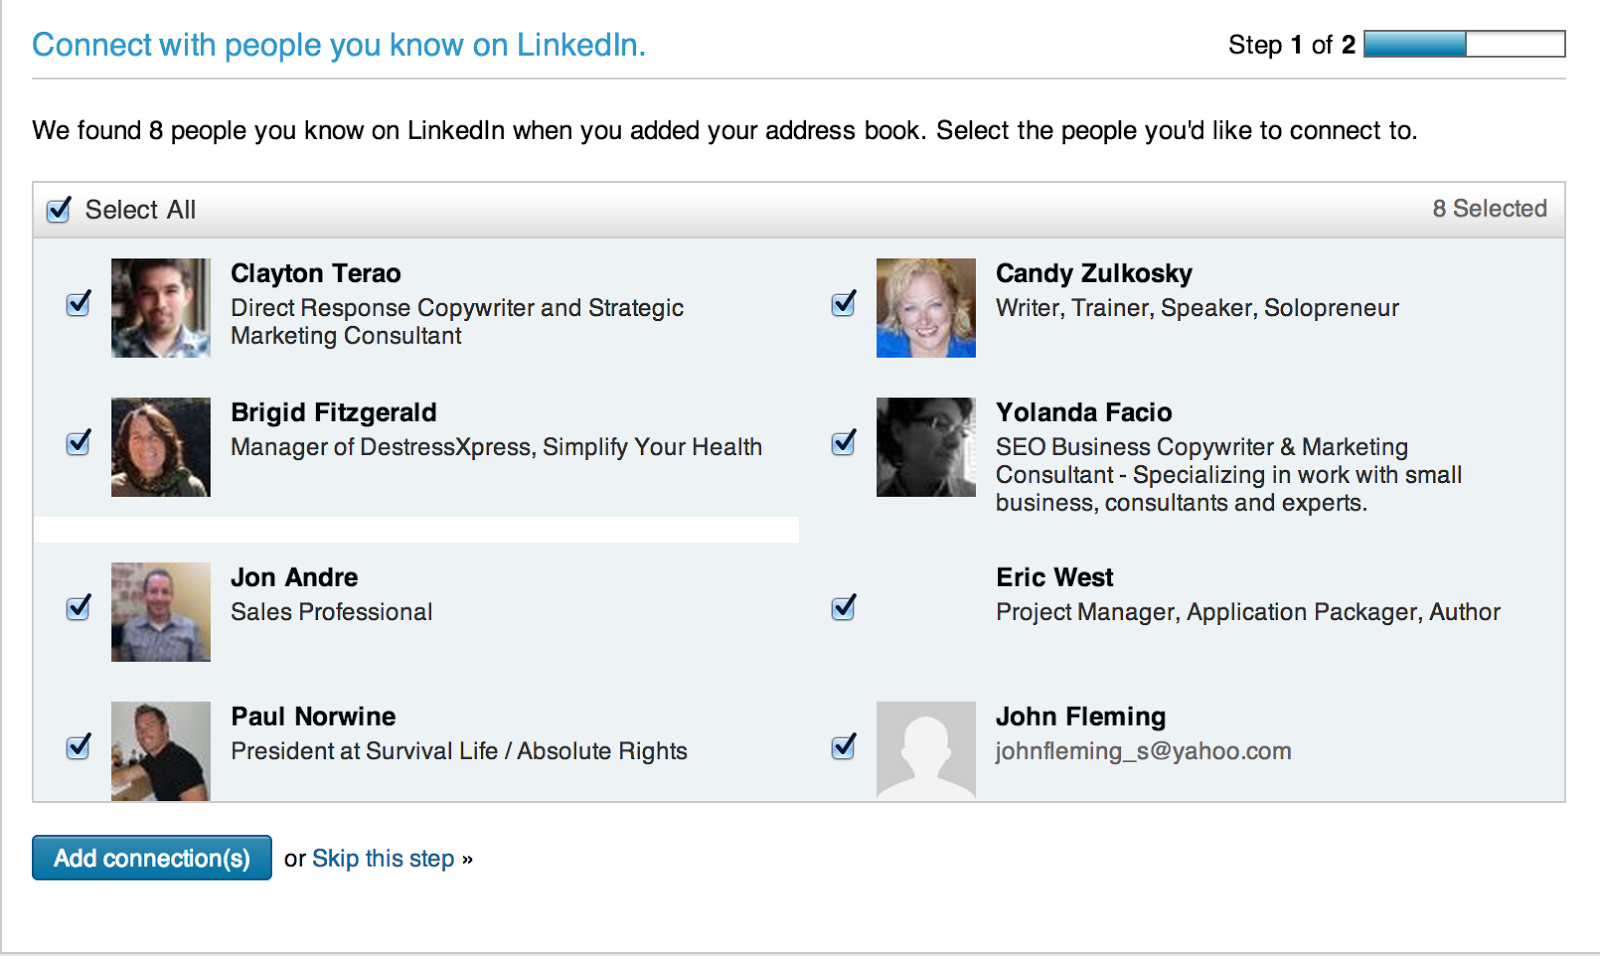Click Jon Andre's profile photo

tap(160, 612)
